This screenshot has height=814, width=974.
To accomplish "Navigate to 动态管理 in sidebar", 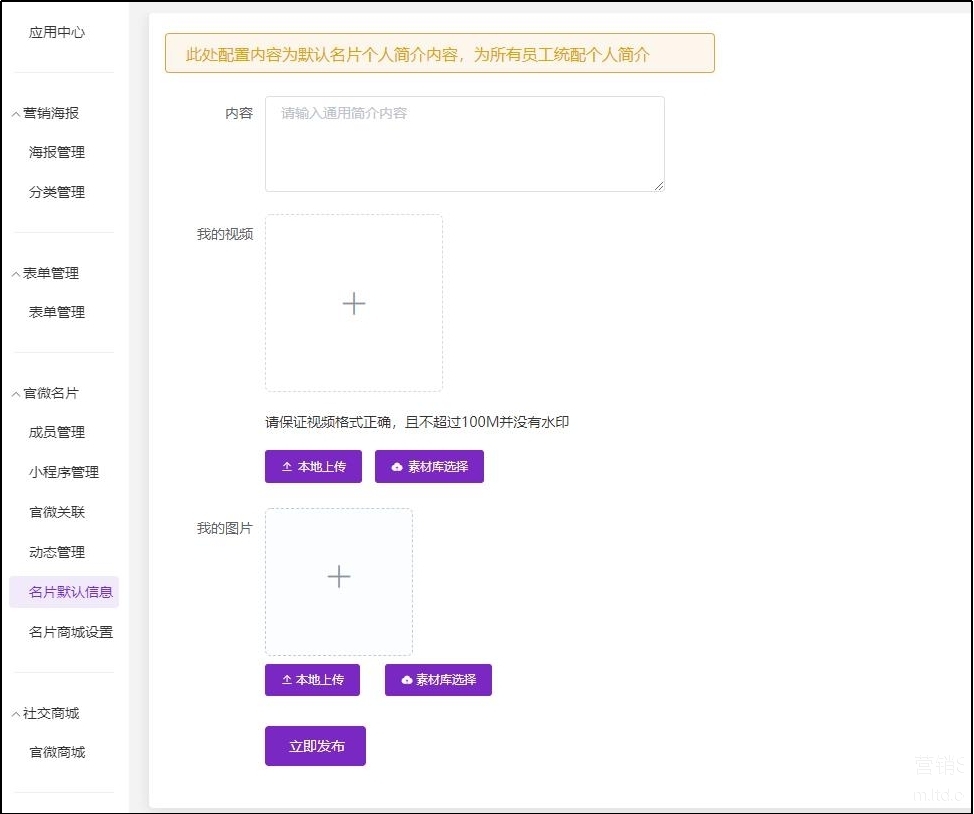I will [57, 552].
